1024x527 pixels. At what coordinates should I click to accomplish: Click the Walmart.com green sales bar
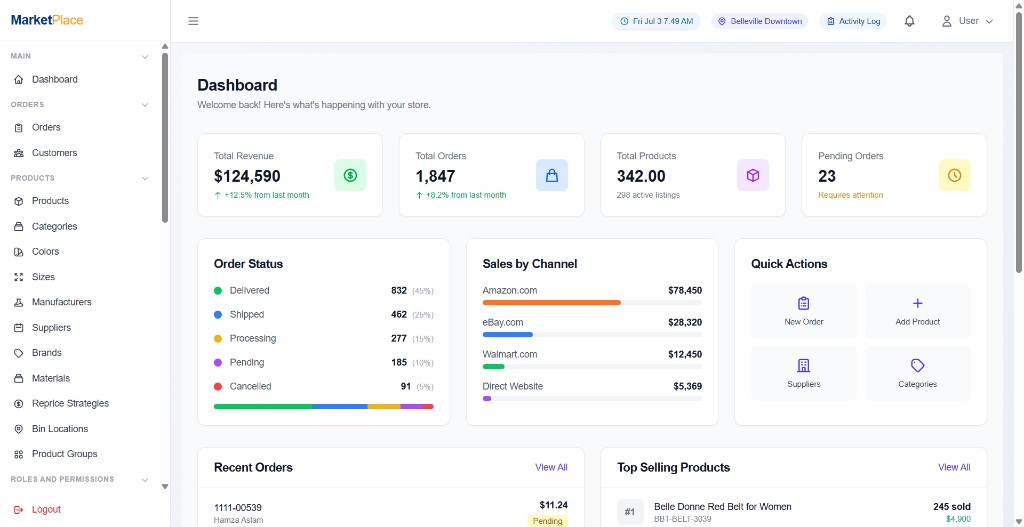494,366
